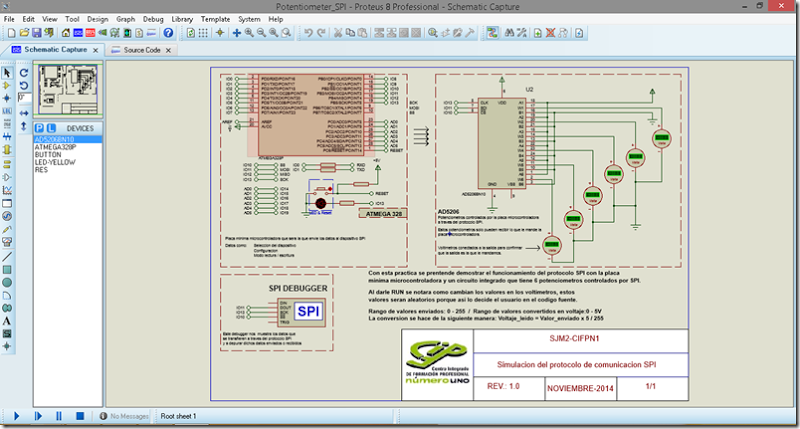Click the rotation angle input field
The height and width of the screenshot is (429, 800).
24,98
